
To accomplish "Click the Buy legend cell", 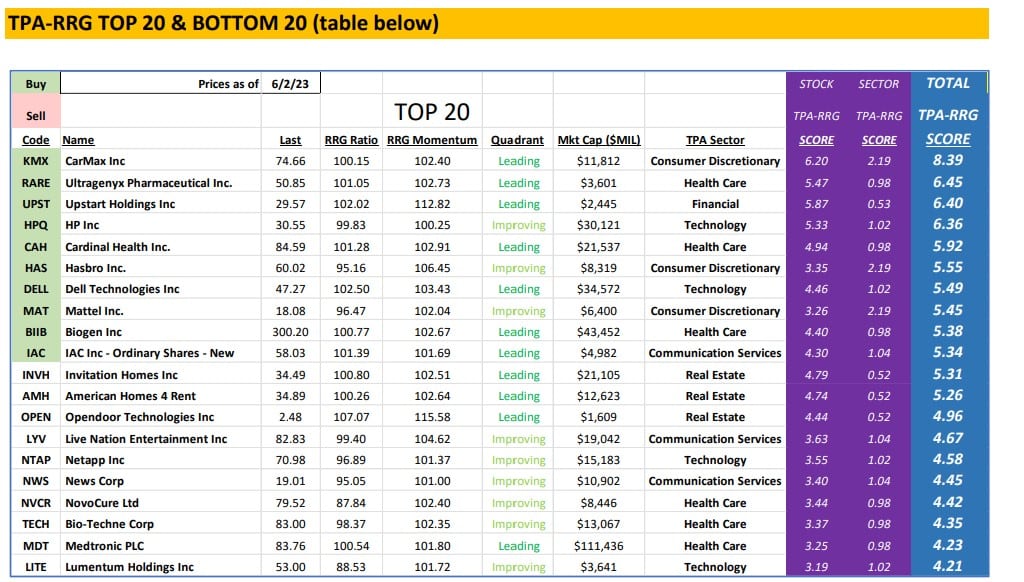I will click(x=35, y=84).
